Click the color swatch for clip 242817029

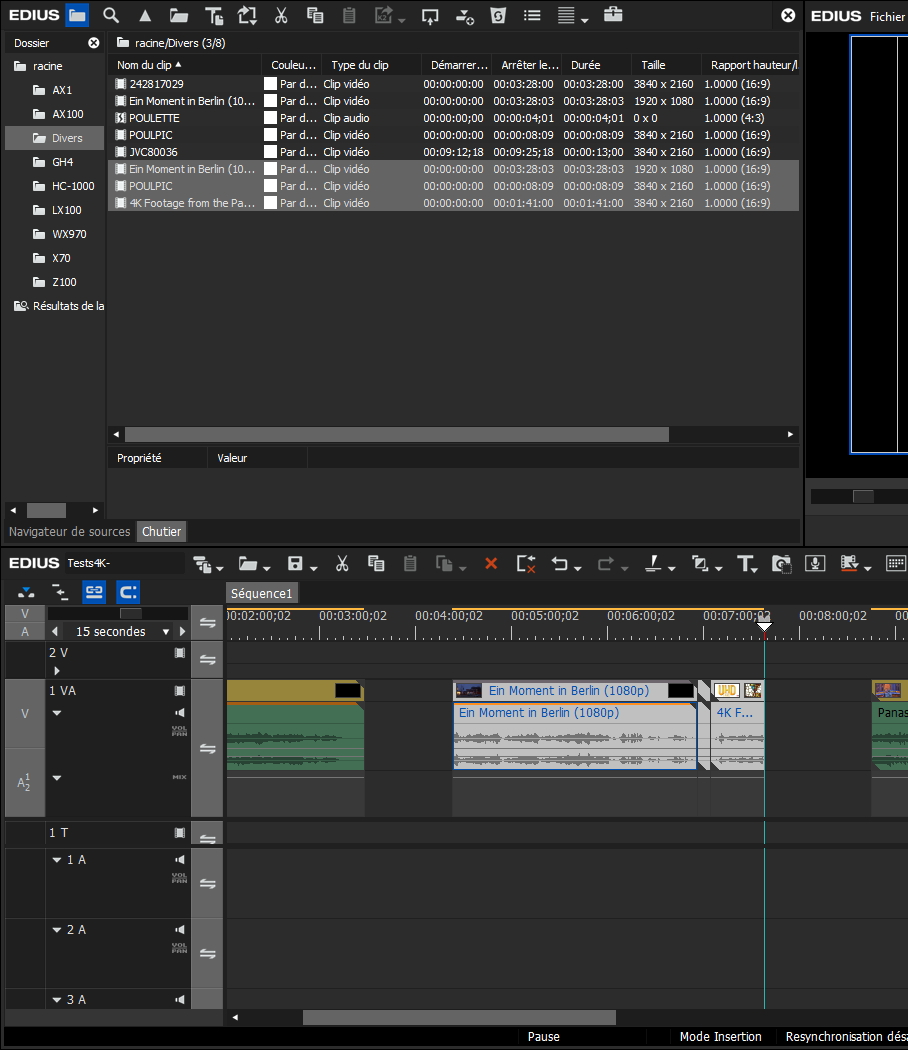pos(270,85)
